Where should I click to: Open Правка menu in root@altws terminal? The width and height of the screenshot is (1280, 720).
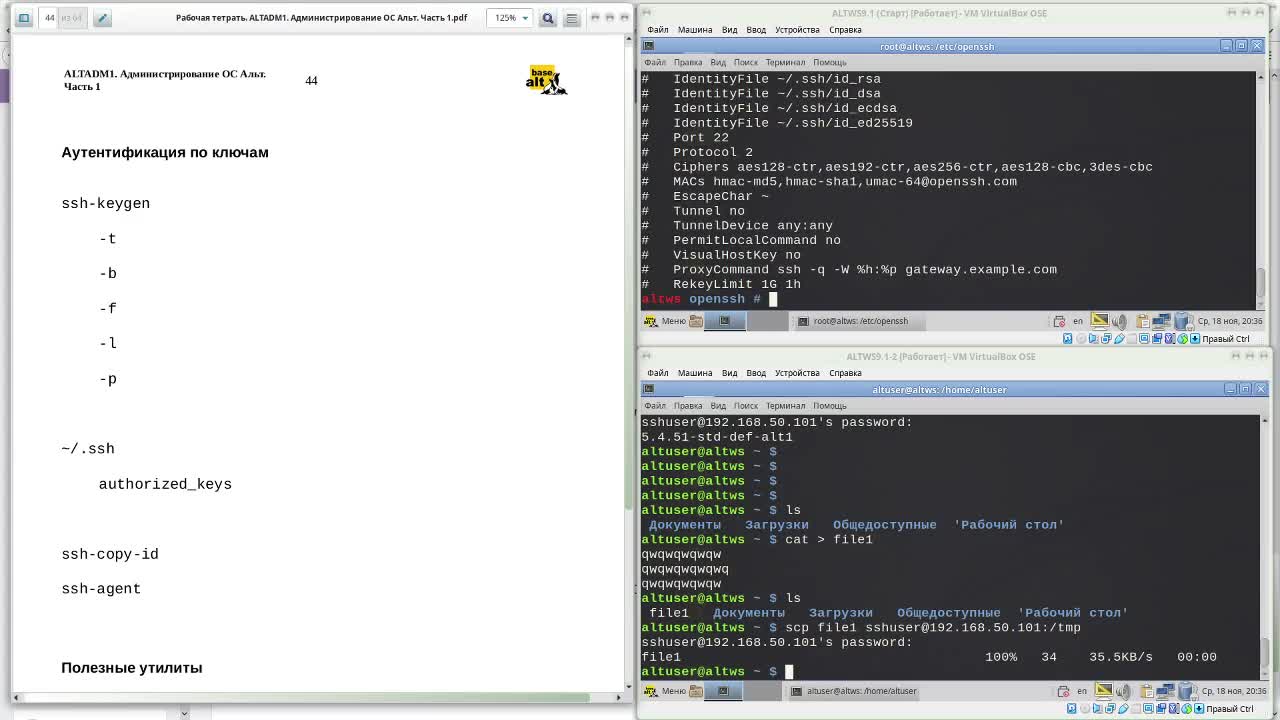coord(688,62)
